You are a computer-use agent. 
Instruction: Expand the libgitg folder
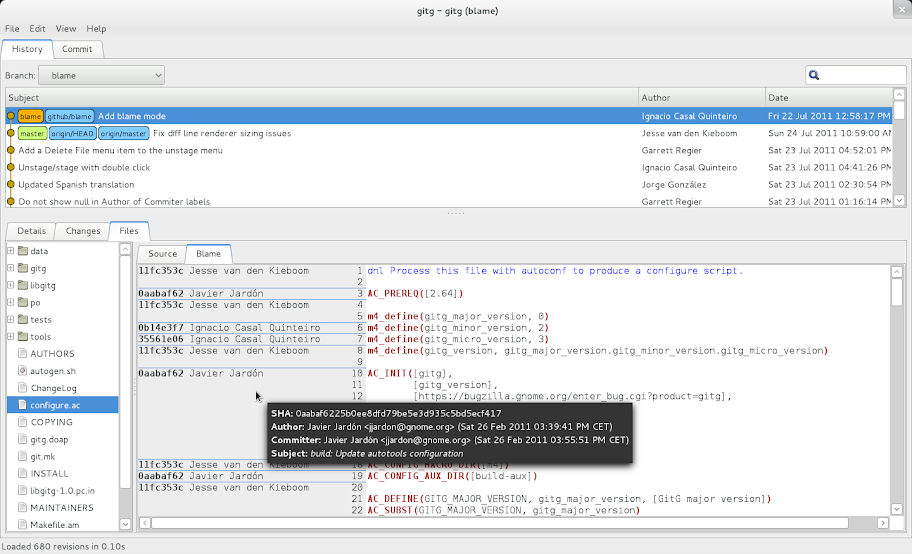tap(10, 285)
